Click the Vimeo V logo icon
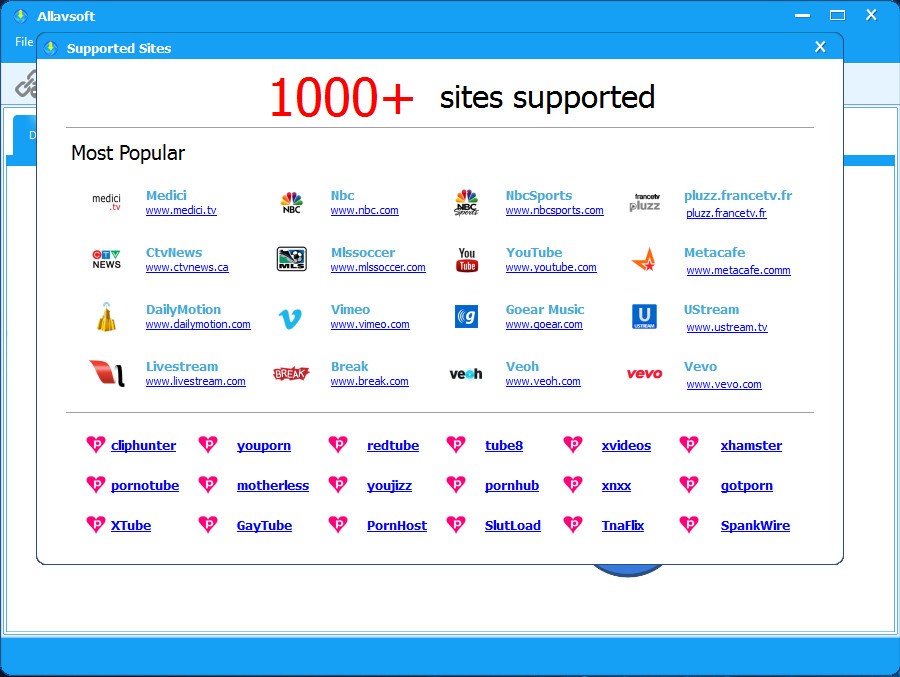900x677 pixels. [290, 318]
